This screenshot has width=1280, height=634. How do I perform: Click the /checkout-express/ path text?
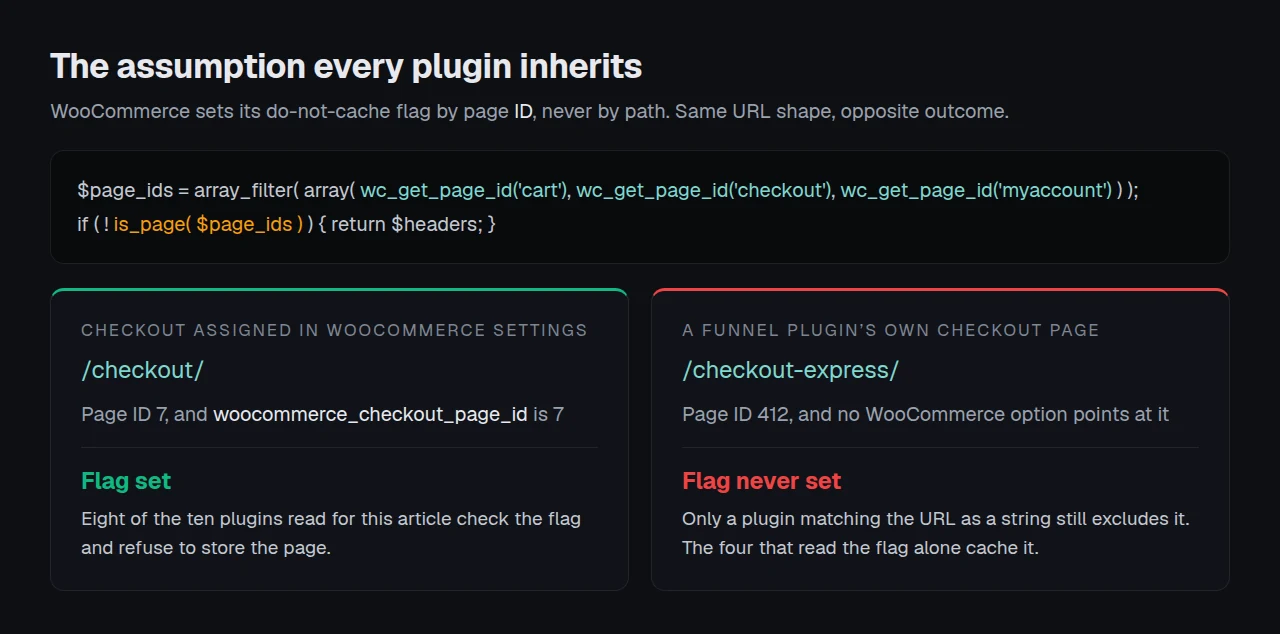tap(790, 370)
